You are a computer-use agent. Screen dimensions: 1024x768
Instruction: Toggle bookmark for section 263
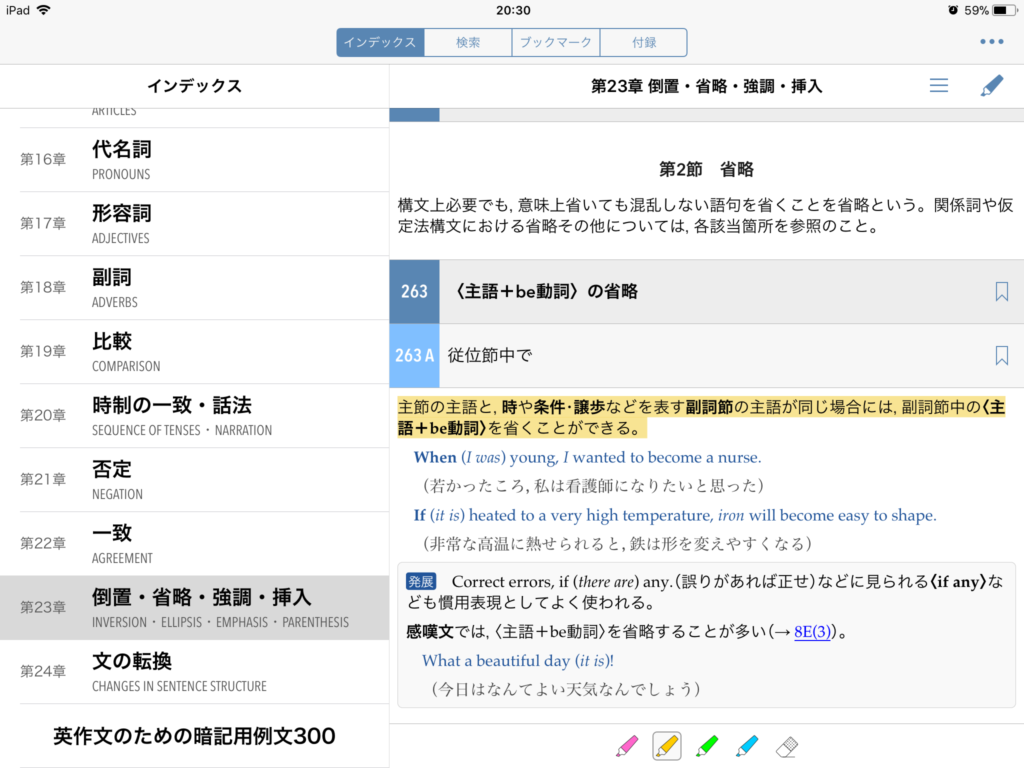click(x=1001, y=291)
